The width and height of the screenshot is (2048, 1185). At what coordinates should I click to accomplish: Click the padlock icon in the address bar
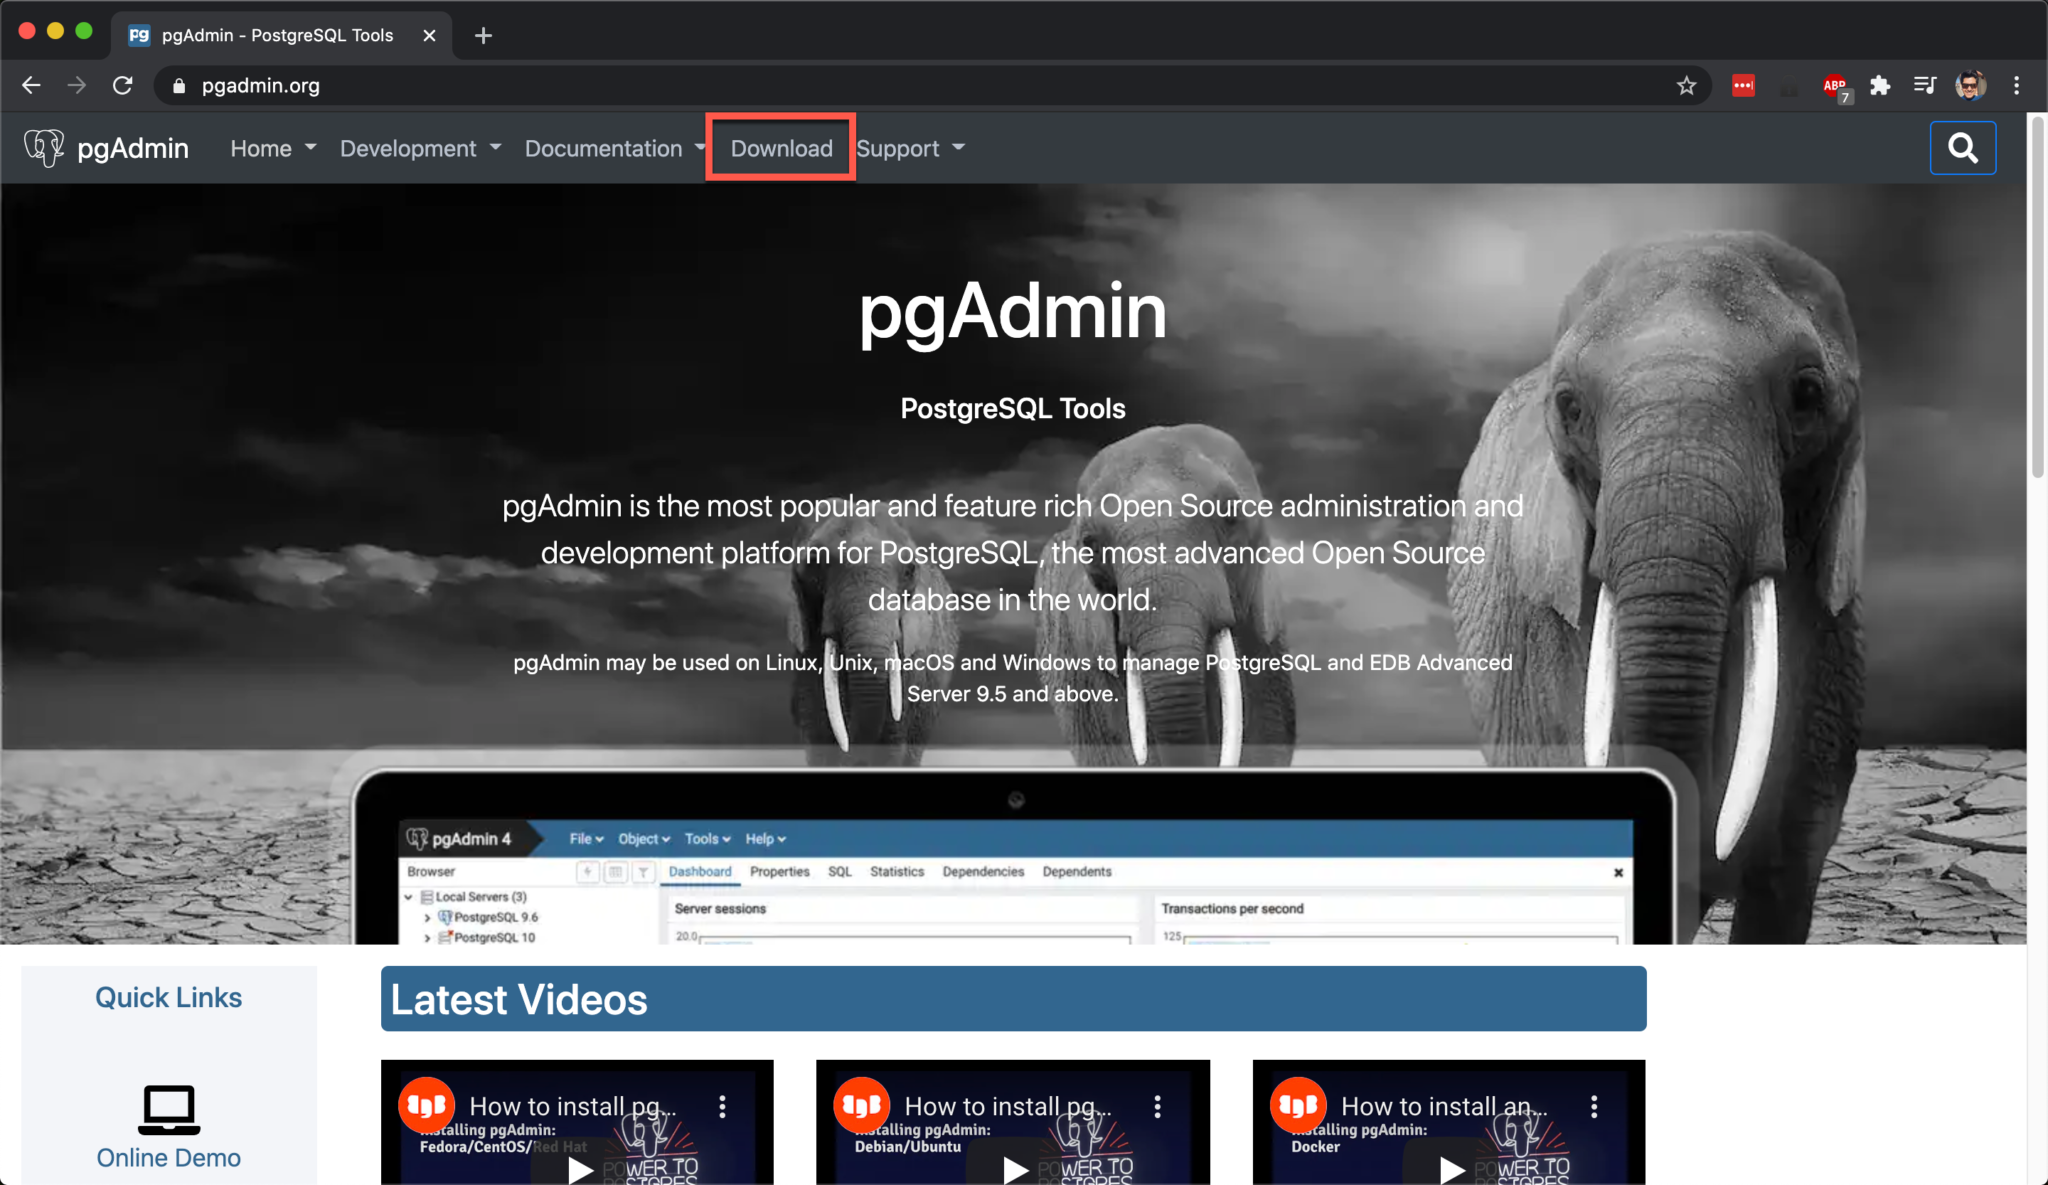point(179,85)
